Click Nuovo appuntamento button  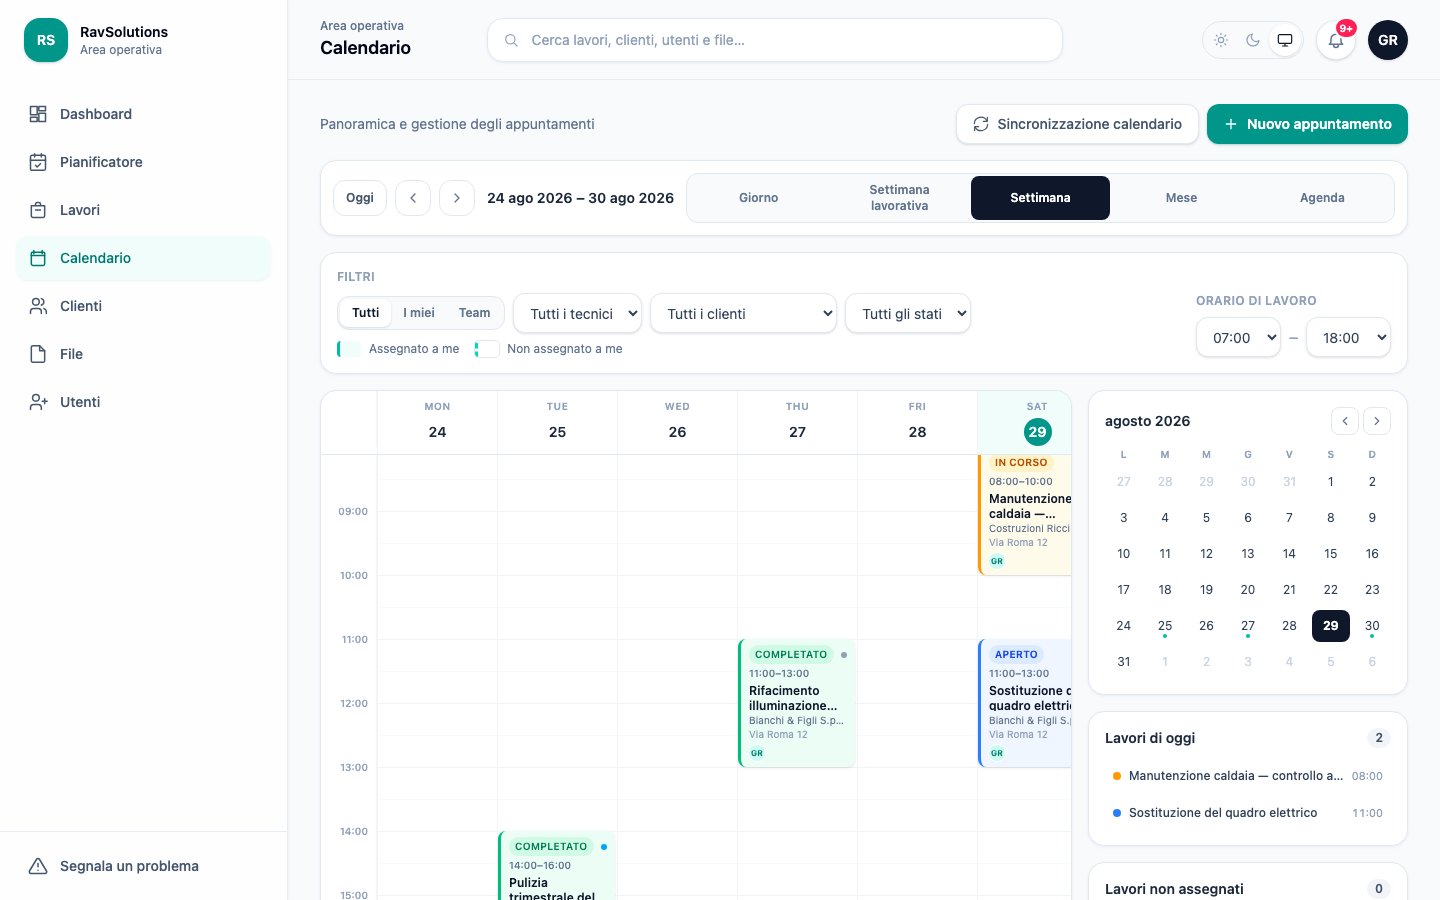(x=1307, y=124)
